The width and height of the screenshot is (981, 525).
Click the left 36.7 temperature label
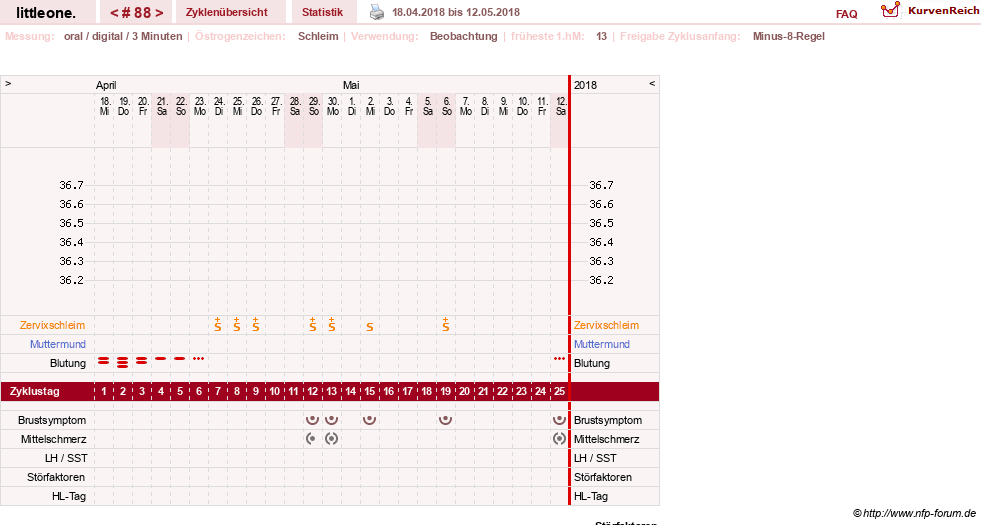pos(71,185)
